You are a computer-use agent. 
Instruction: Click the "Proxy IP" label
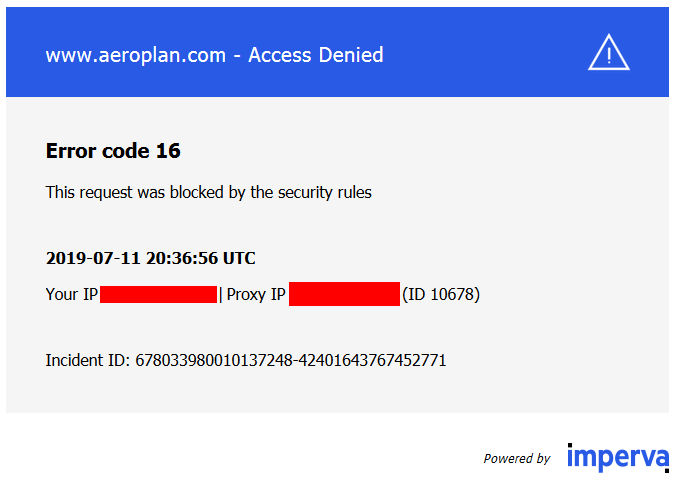[256, 295]
